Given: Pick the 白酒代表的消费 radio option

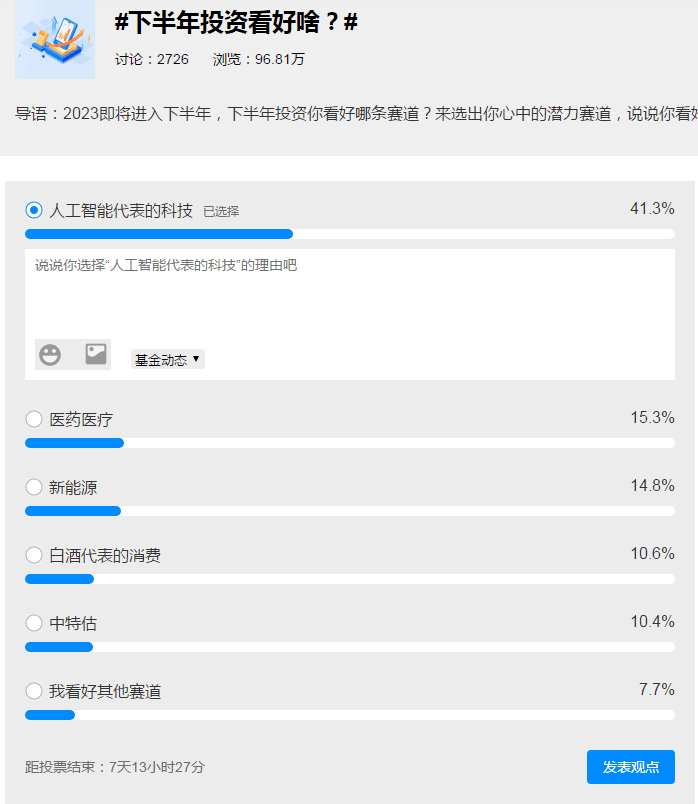Looking at the screenshot, I should [34, 555].
